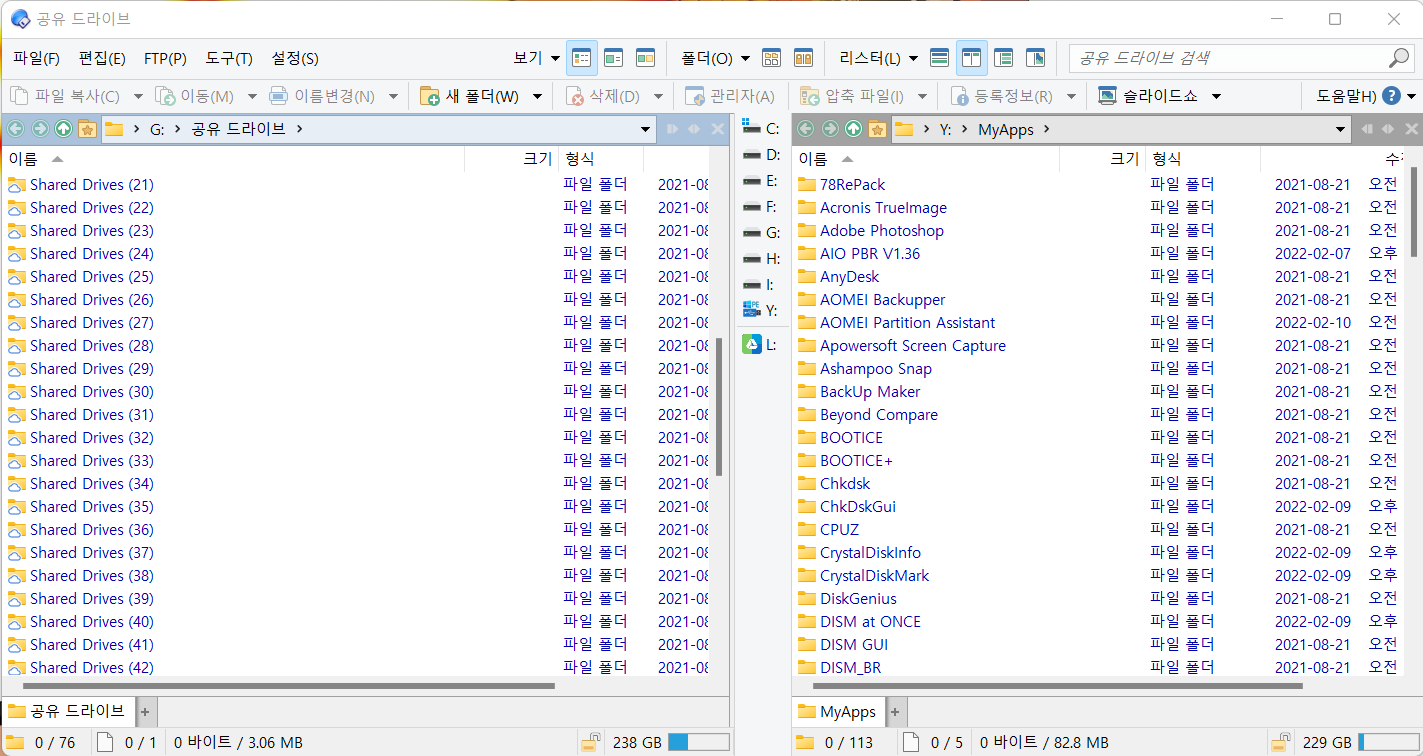Add new tab next to MyApps tab
Image resolution: width=1423 pixels, height=756 pixels.
point(894,712)
